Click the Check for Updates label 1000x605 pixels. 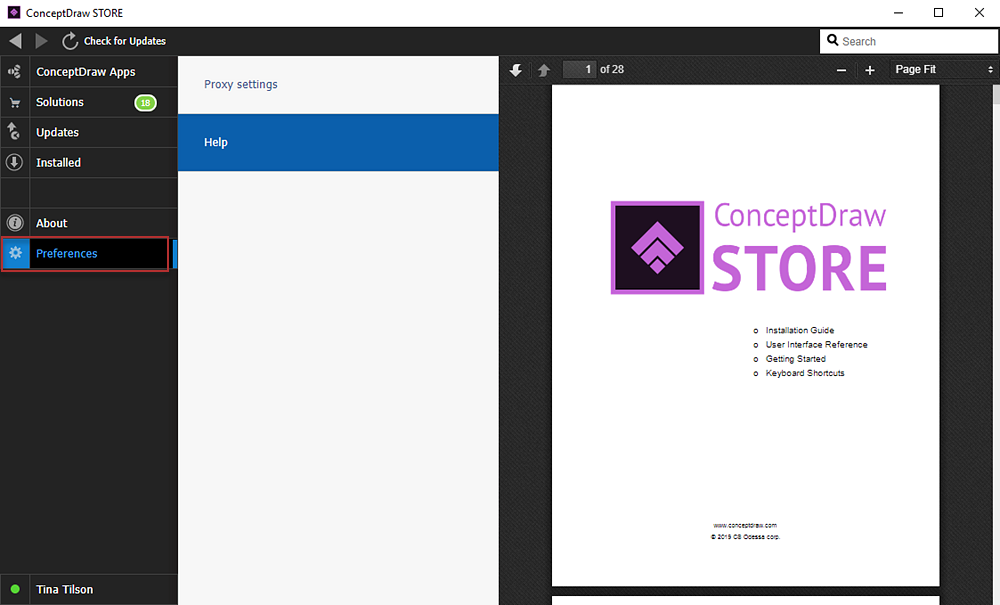(124, 41)
